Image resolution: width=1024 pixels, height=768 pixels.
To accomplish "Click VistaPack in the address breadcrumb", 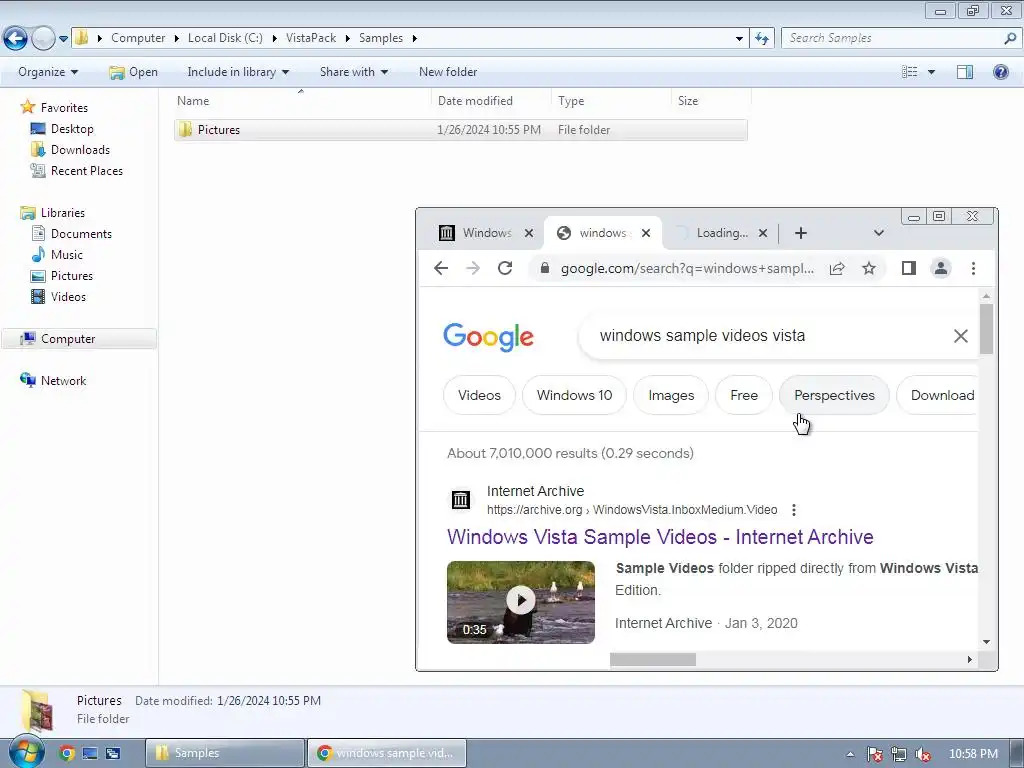I will [x=311, y=38].
